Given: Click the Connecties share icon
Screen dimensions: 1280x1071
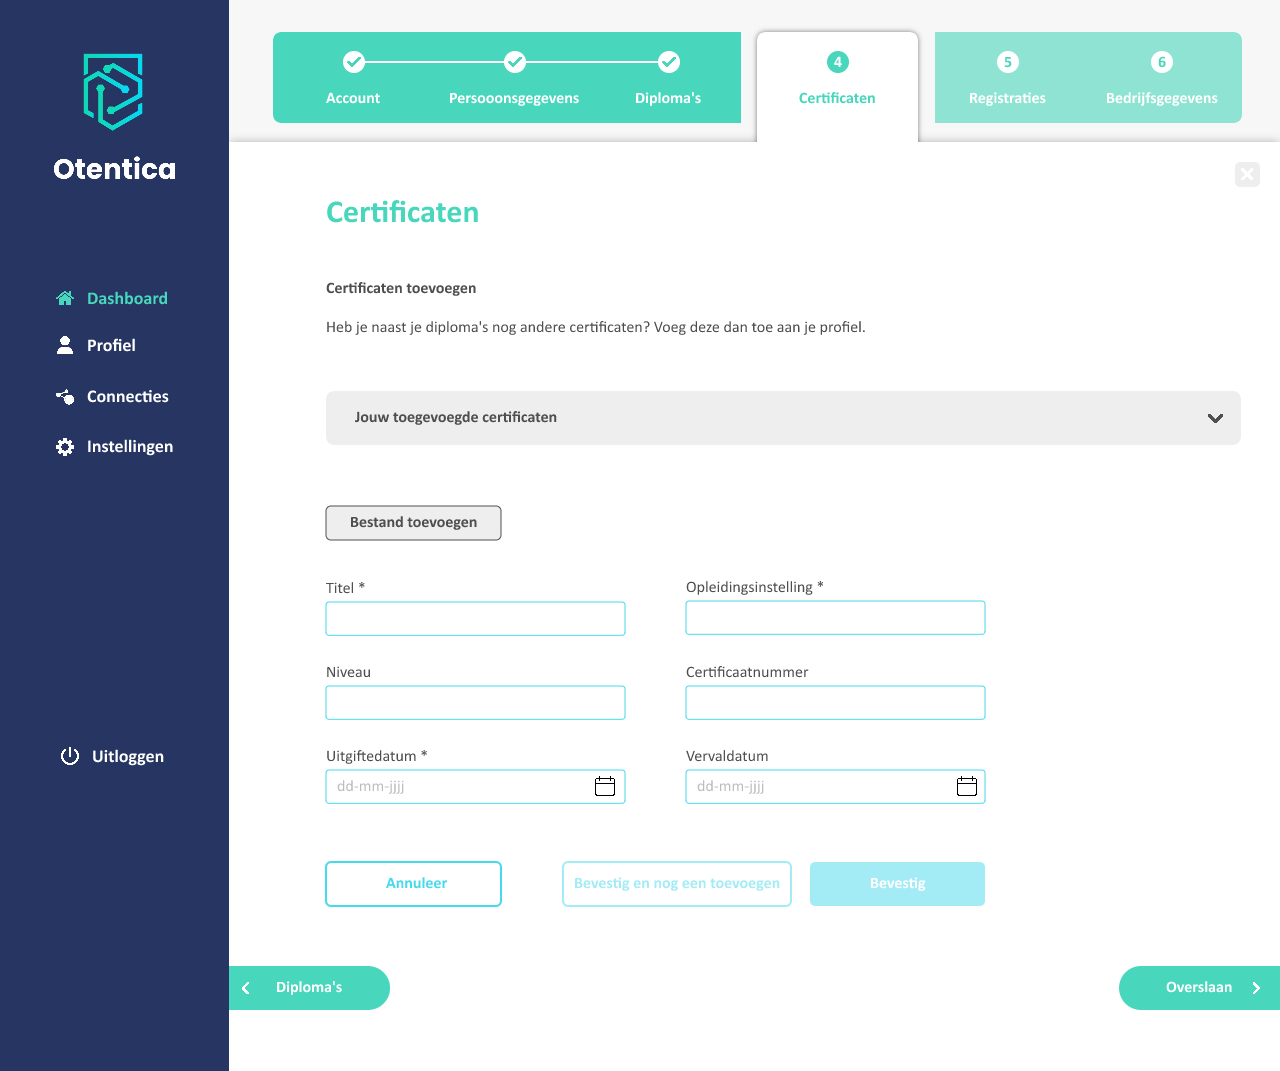Looking at the screenshot, I should [x=65, y=397].
